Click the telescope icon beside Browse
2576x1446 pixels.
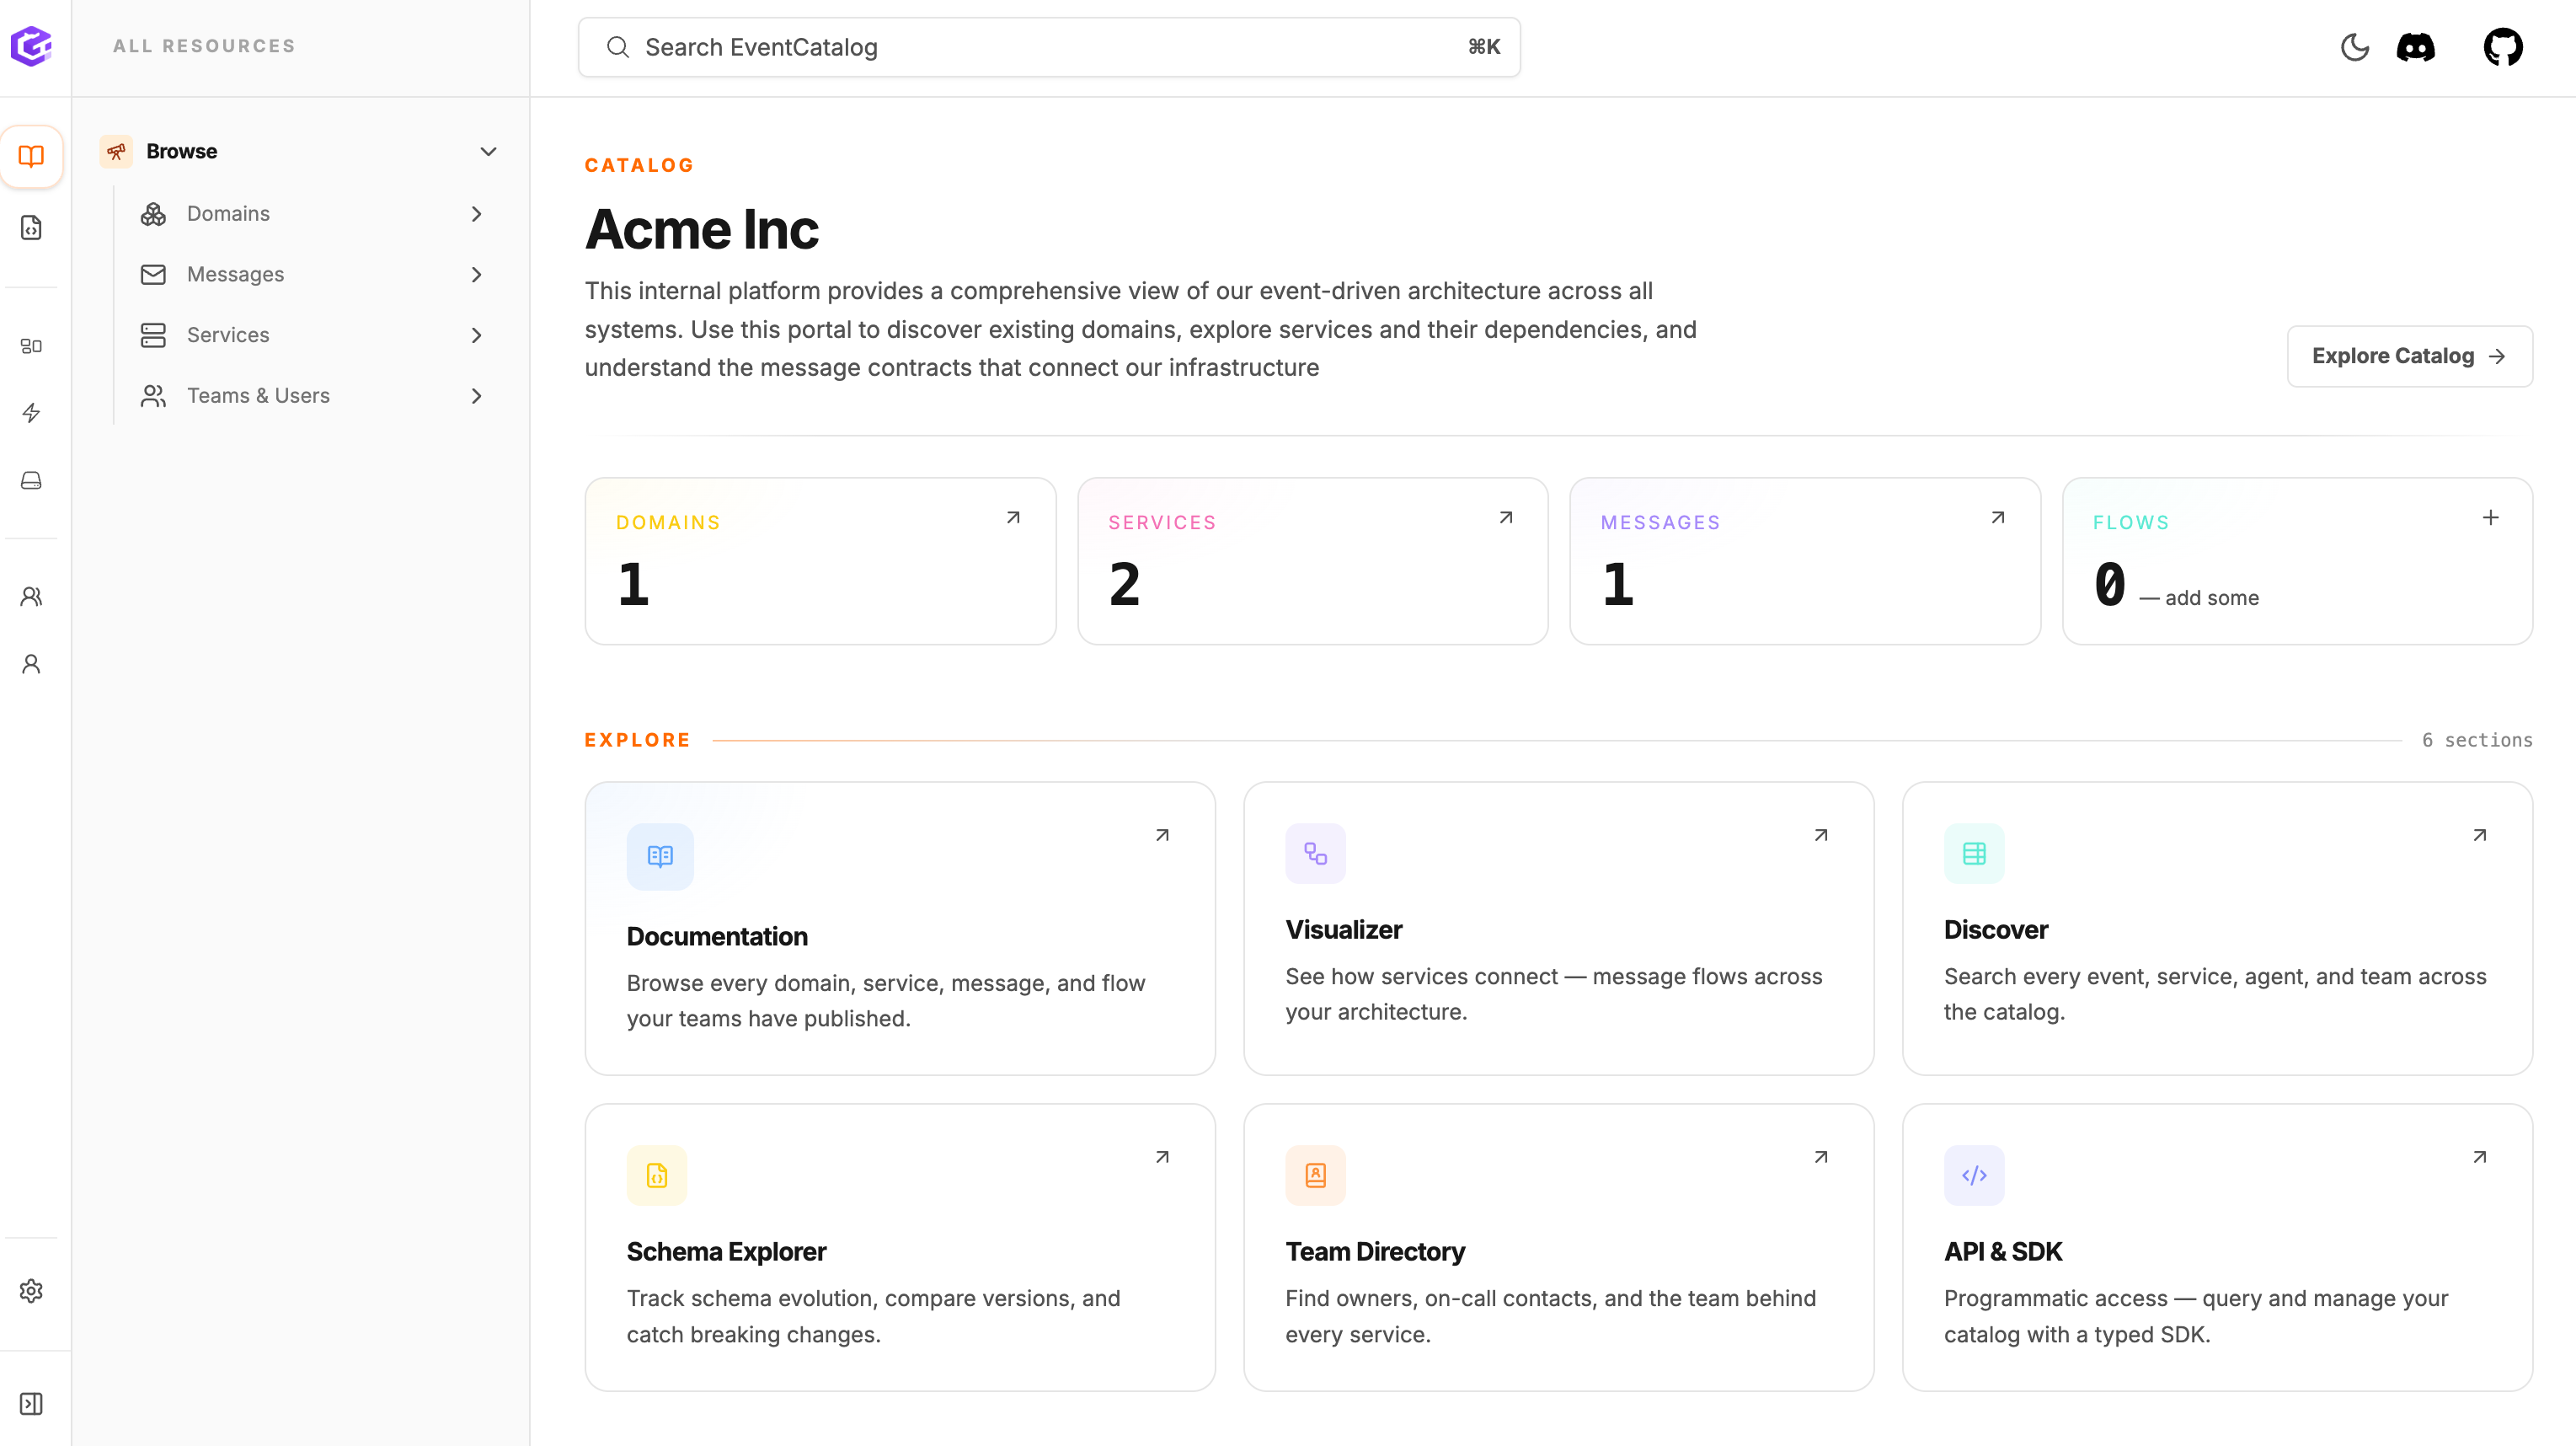click(116, 151)
